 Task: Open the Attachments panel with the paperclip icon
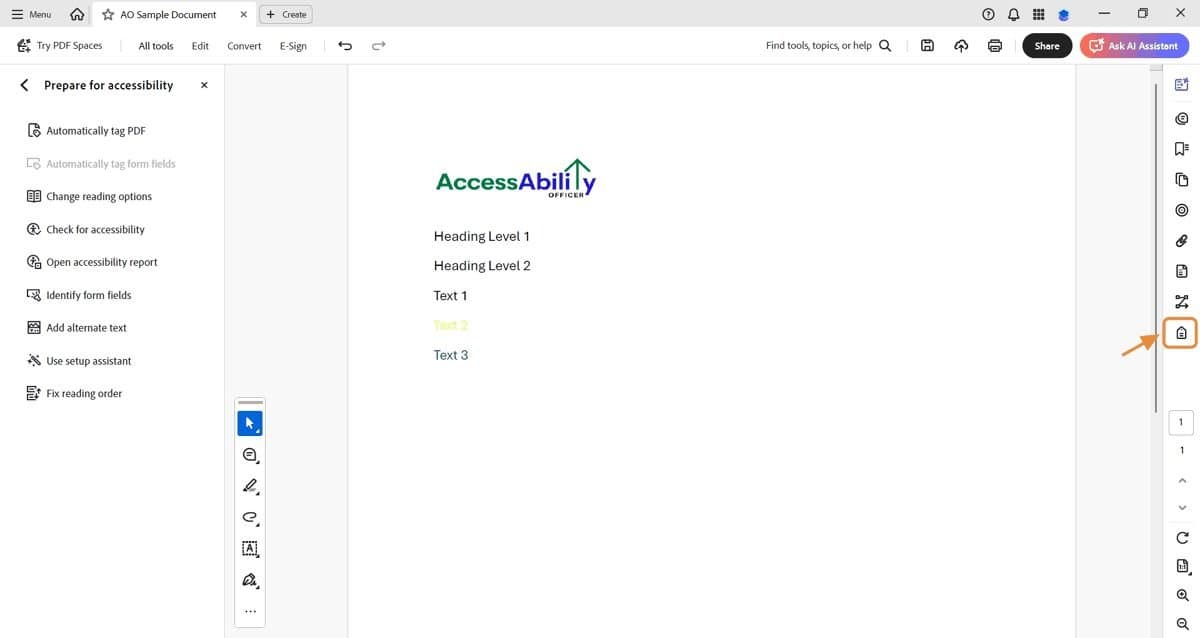point(1181,240)
